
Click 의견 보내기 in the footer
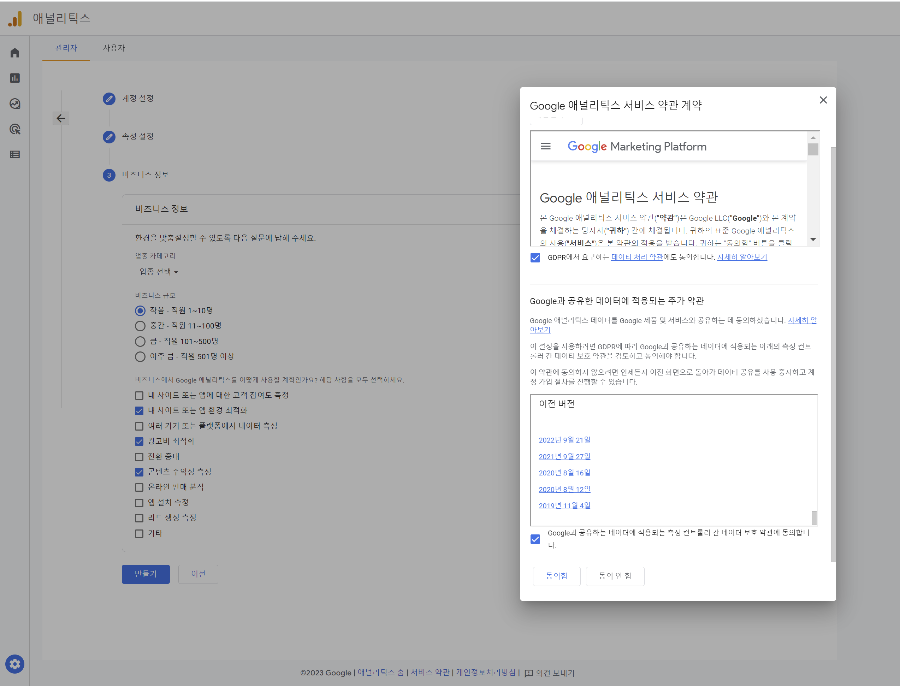[x=555, y=673]
